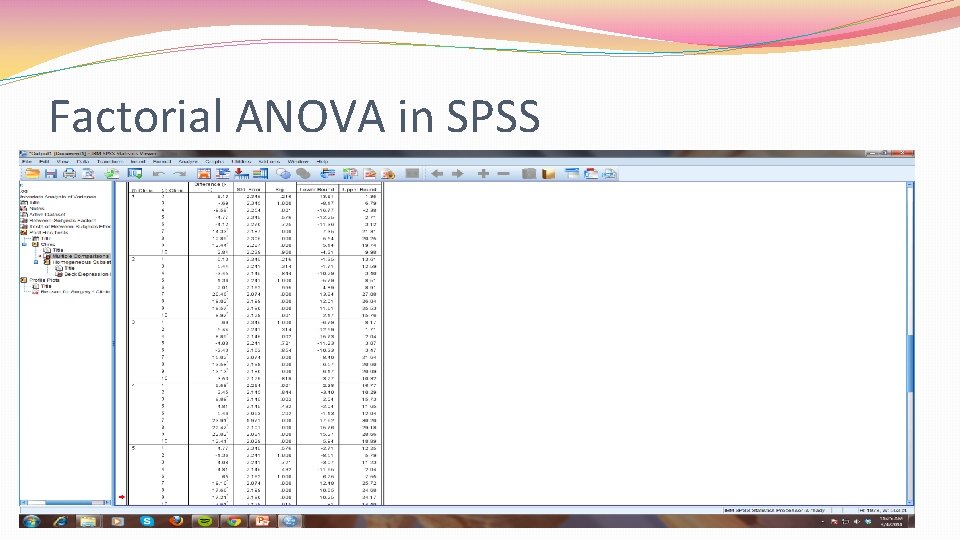Open the Analyze menu
The image size is (960, 540).
pos(189,162)
